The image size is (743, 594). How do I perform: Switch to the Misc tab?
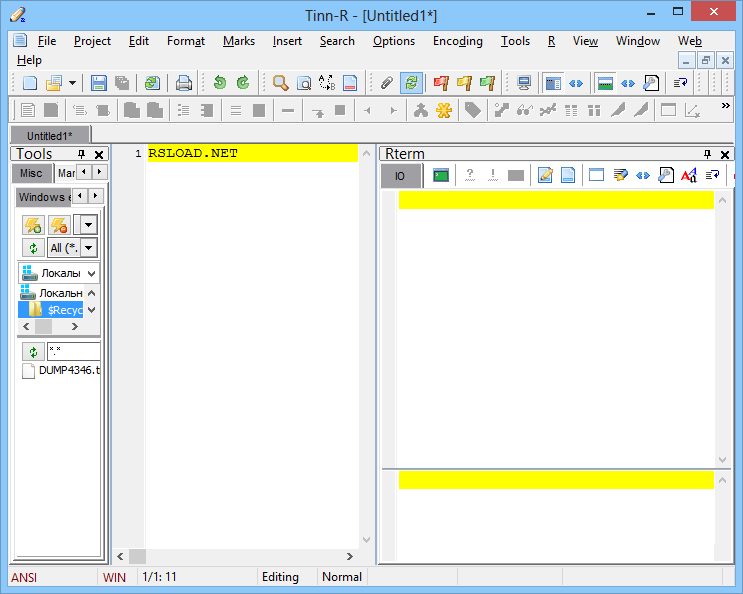(x=31, y=173)
